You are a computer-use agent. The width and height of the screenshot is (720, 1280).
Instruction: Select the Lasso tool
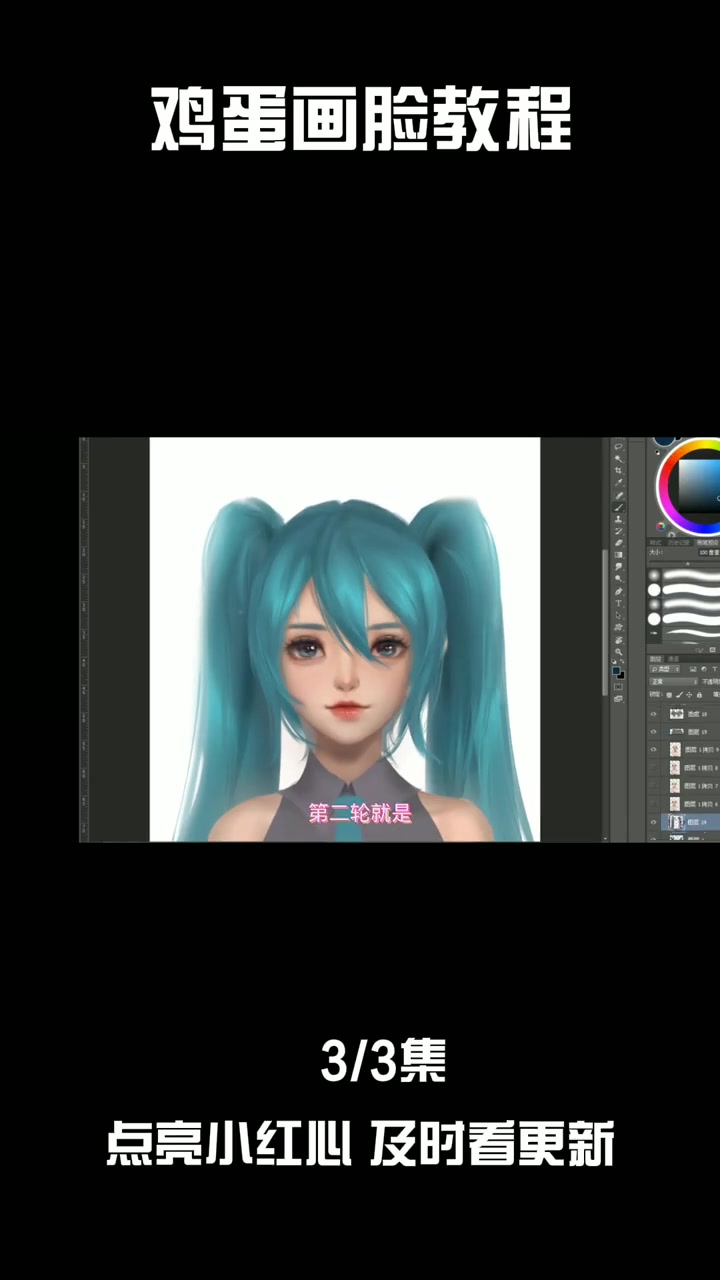tap(618, 447)
